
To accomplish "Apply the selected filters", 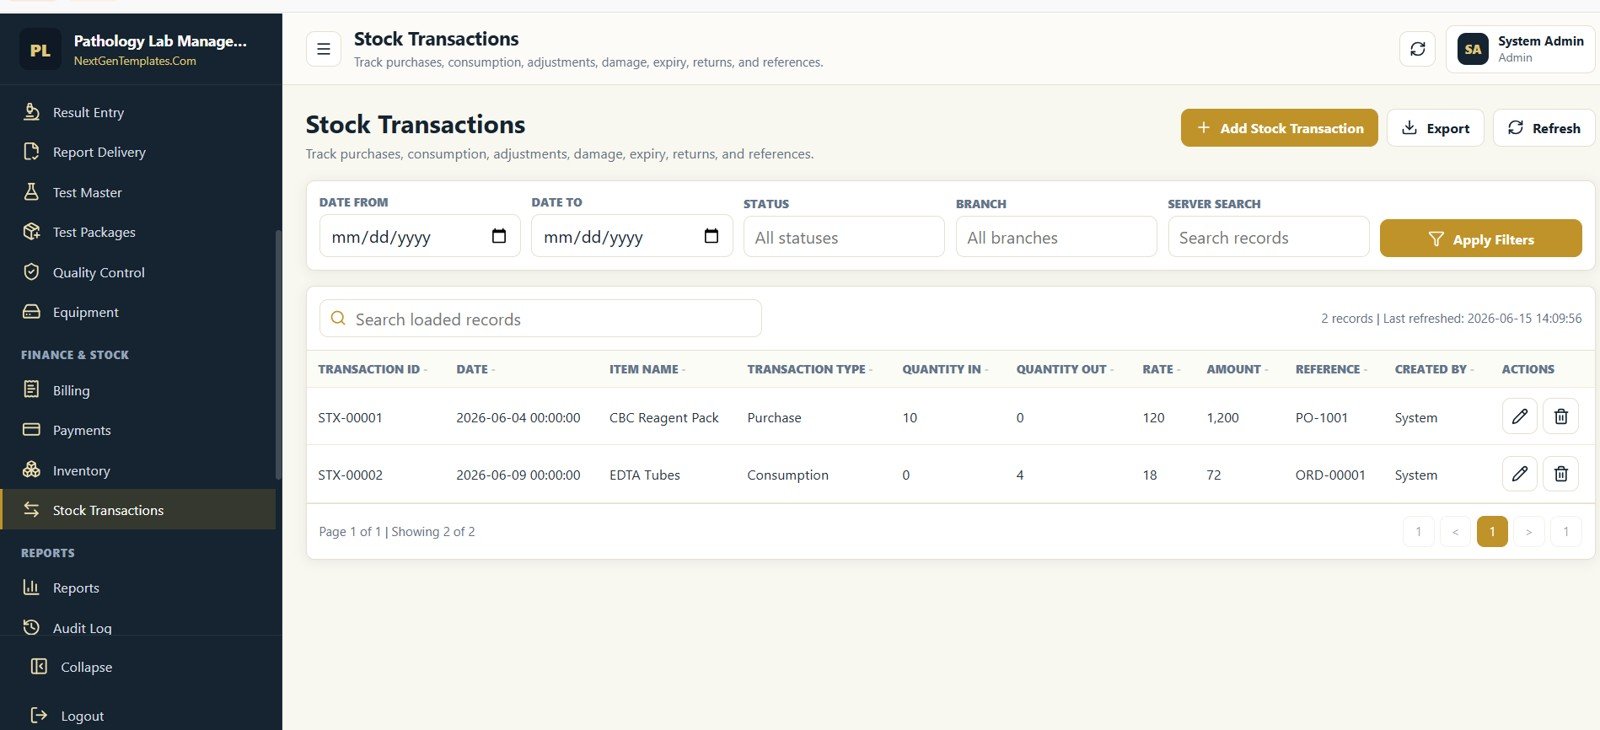I will [x=1481, y=238].
